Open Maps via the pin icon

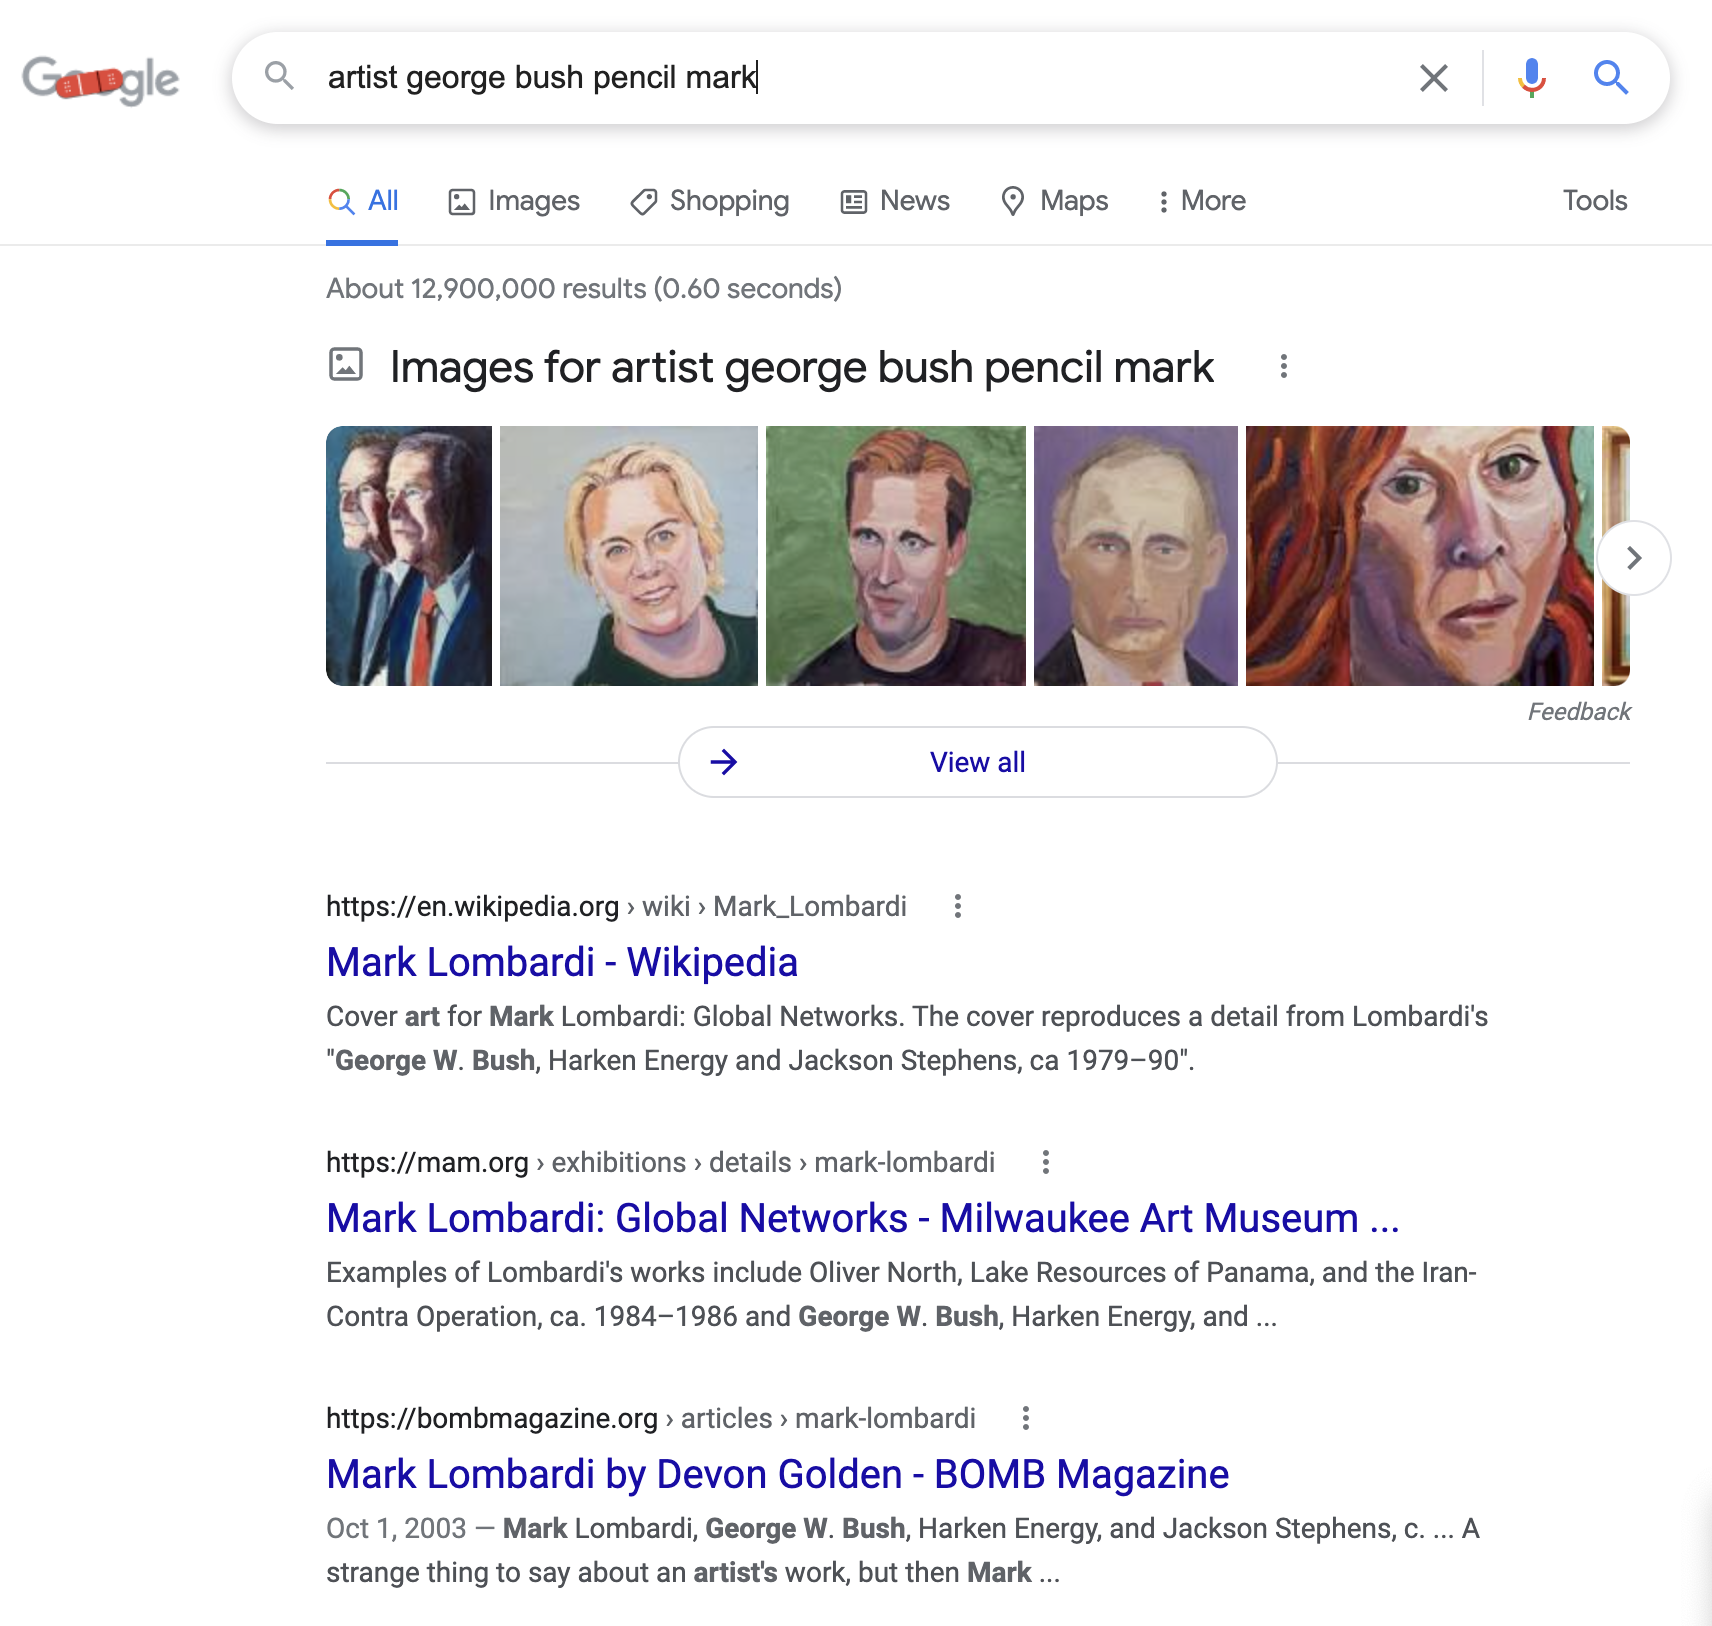1014,201
